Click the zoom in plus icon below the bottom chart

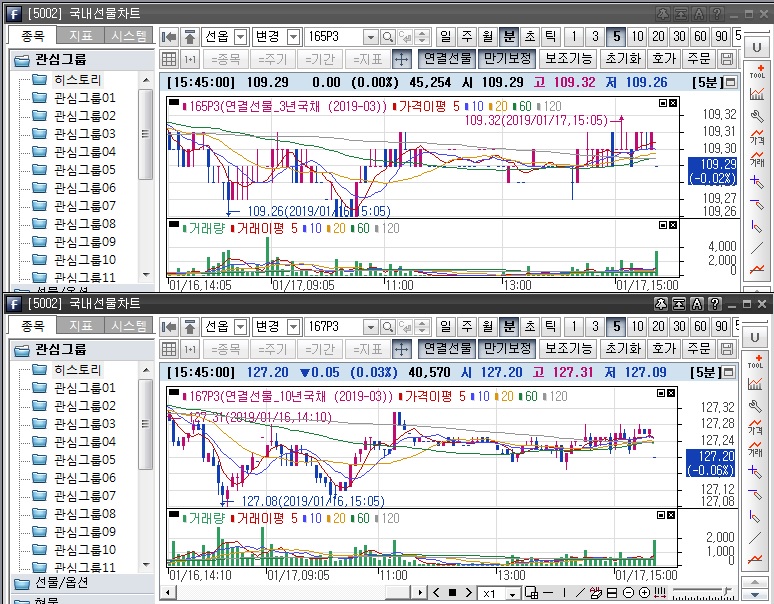coord(646,593)
